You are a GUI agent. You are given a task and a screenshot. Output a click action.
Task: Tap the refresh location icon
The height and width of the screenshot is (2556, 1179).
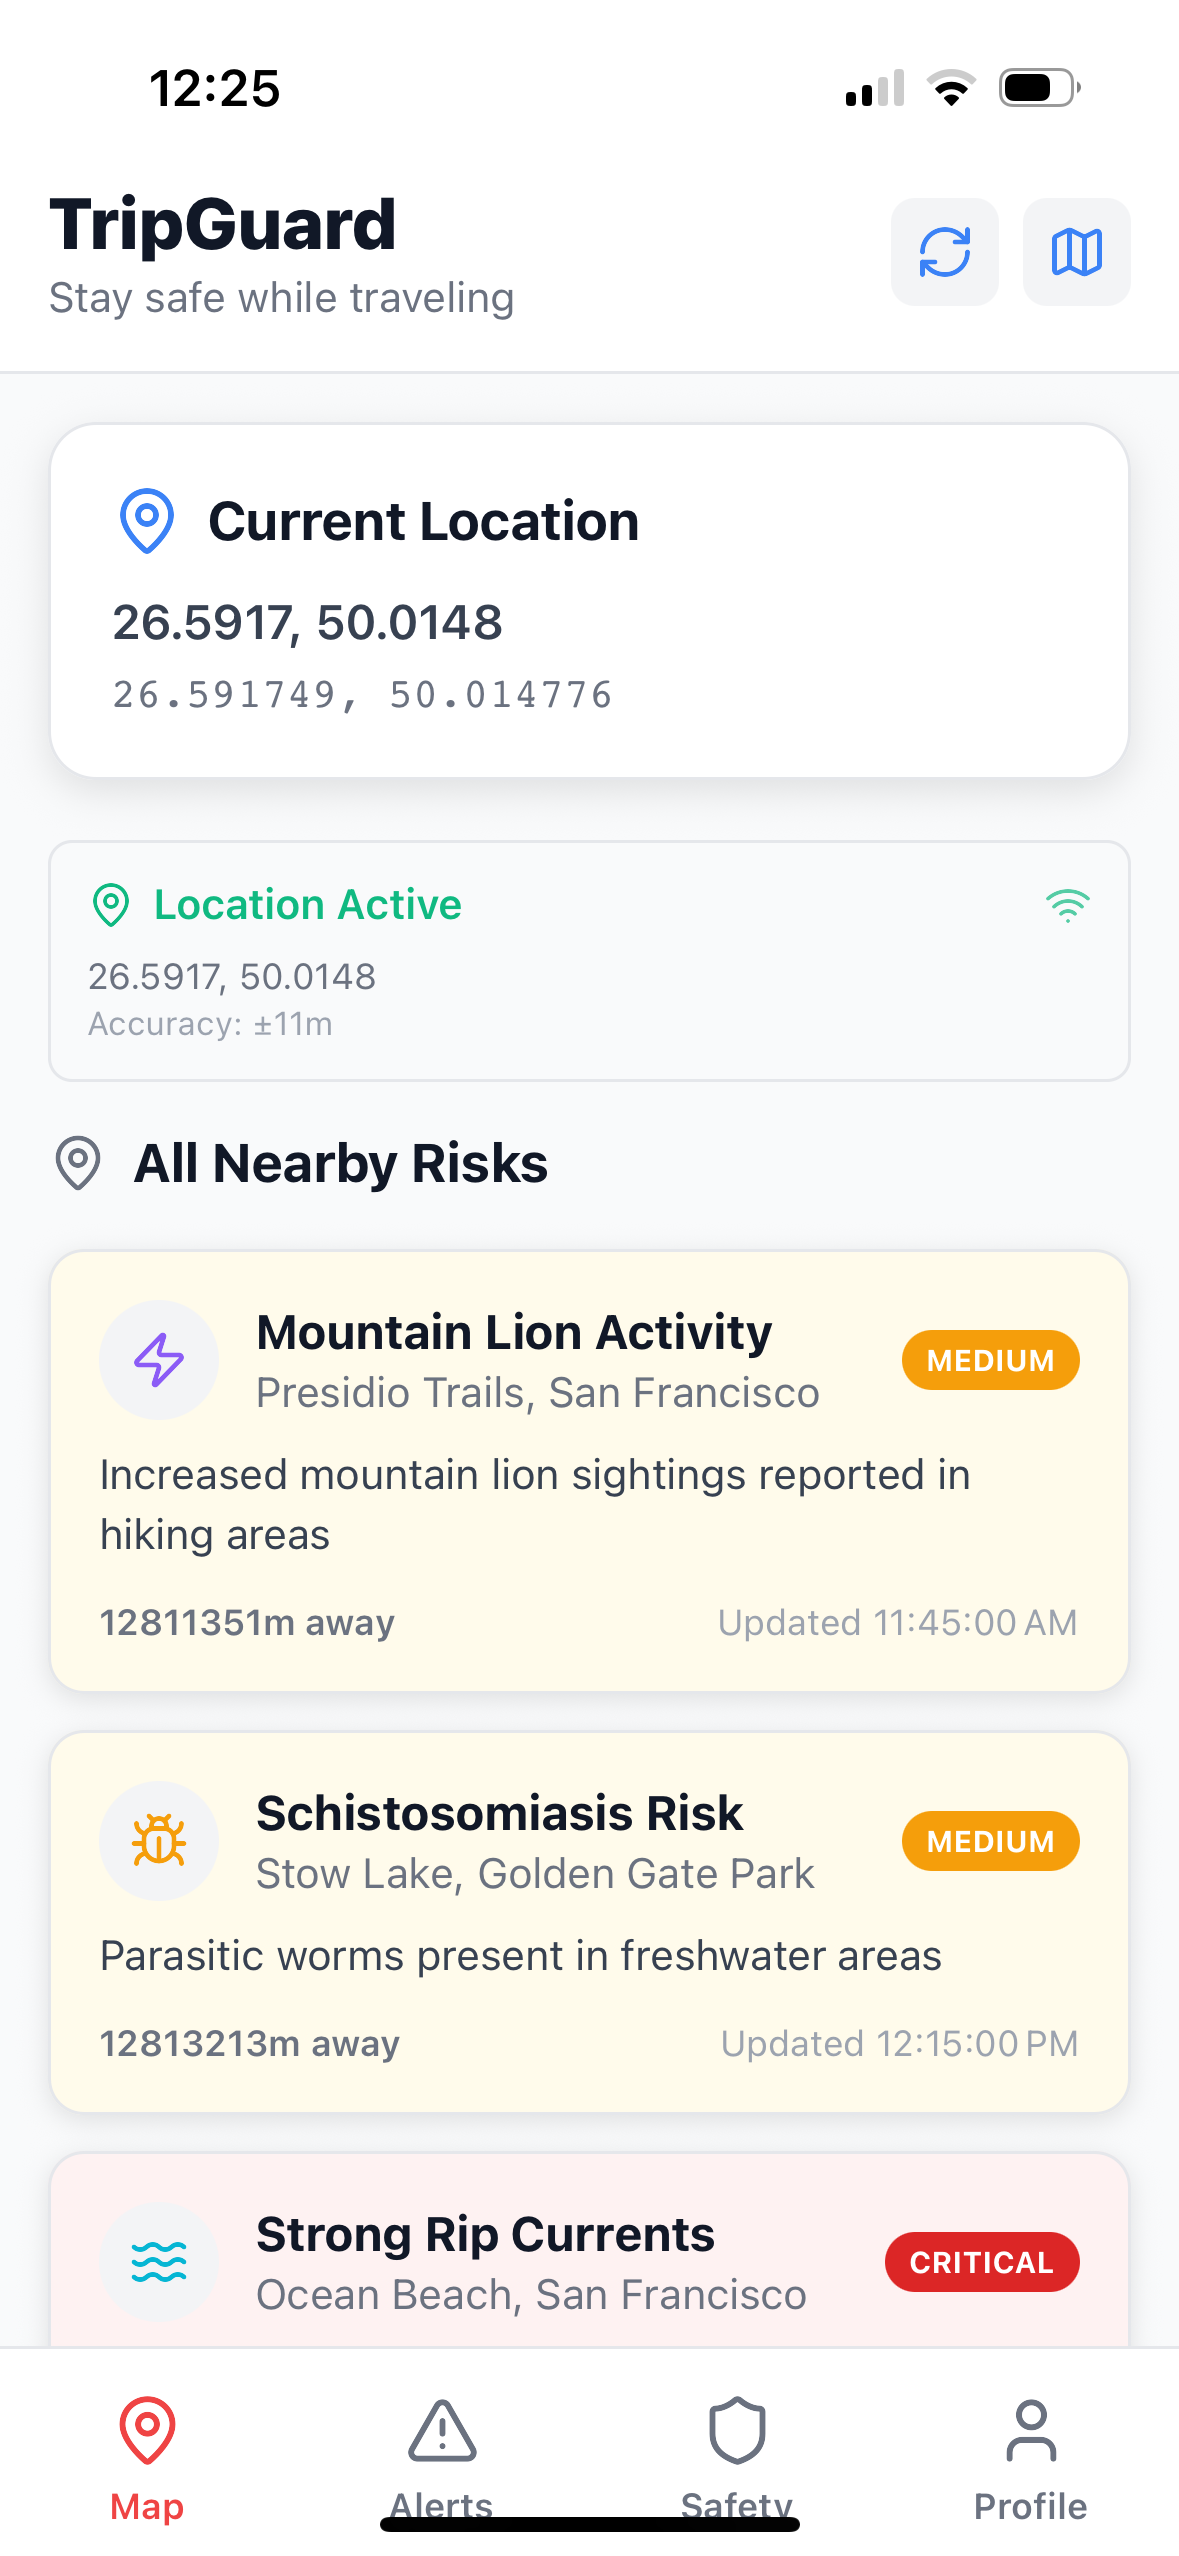pyautogui.click(x=944, y=252)
